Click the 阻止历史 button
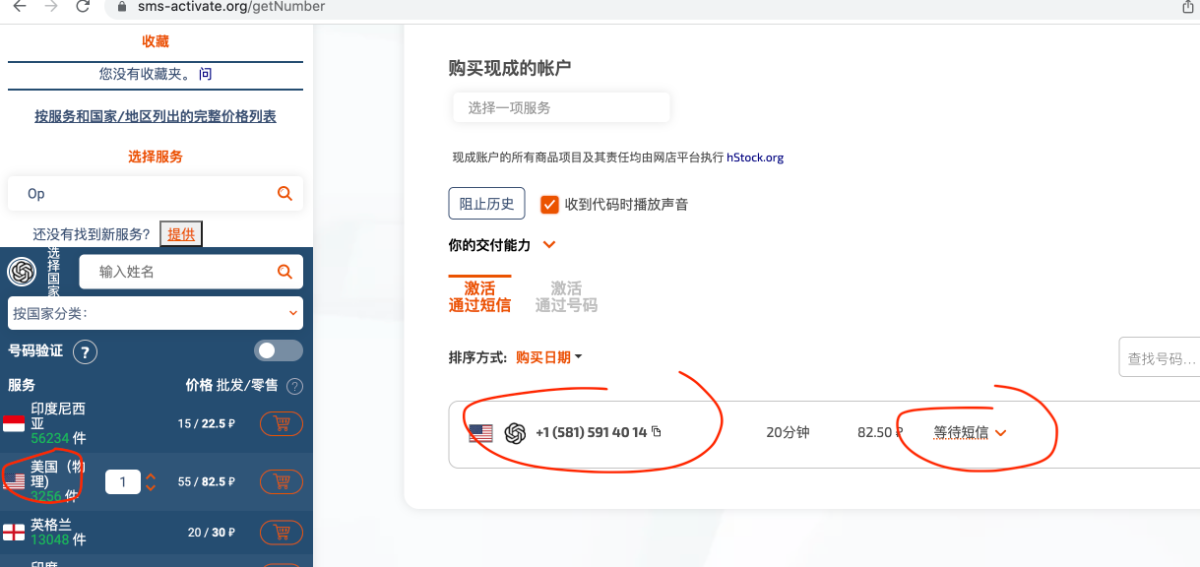This screenshot has width=1200, height=567. (x=486, y=204)
